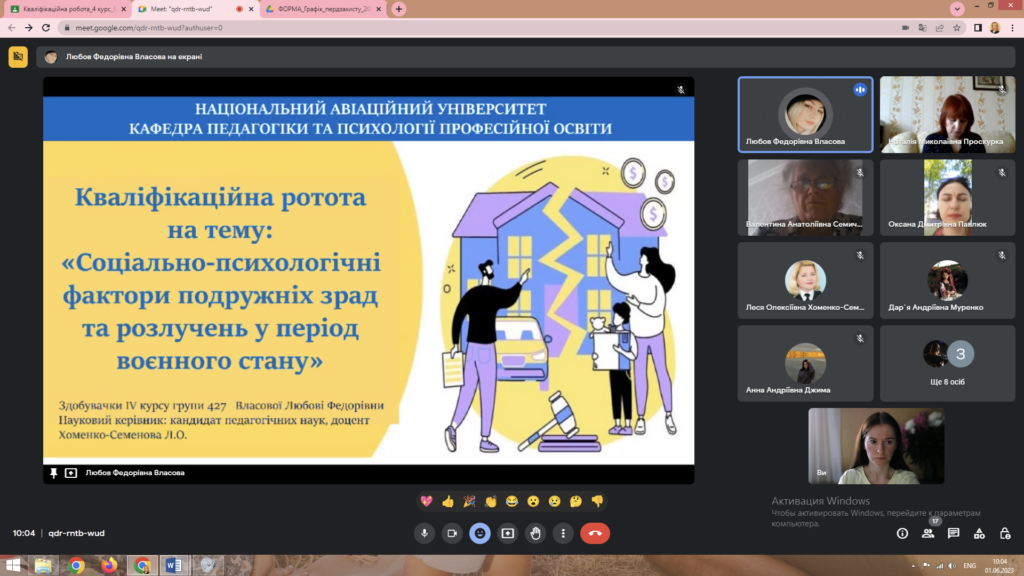Show the participants list panel
The width and height of the screenshot is (1024, 576).
pyautogui.click(x=928, y=533)
